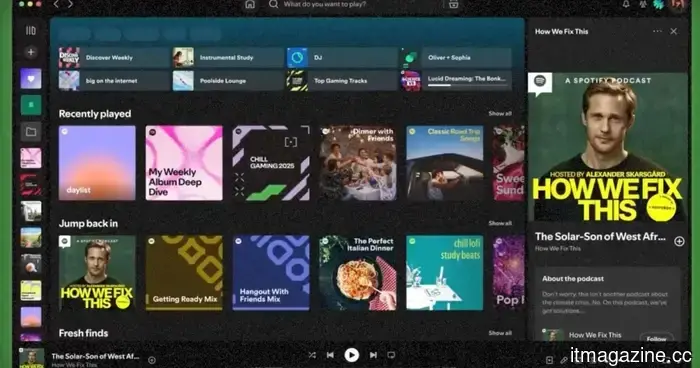This screenshot has width=700, height=368.
Task: Open notifications bell icon
Action: [x=626, y=4]
